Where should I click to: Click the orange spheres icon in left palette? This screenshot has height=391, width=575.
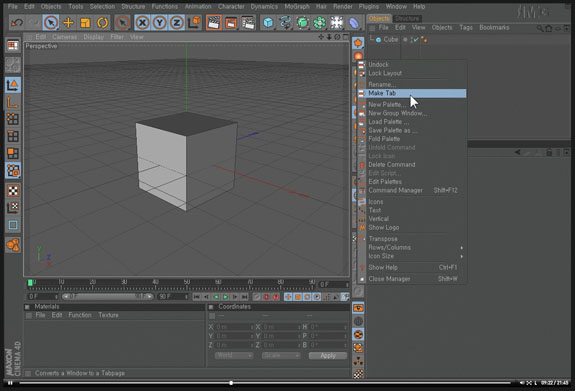click(x=13, y=245)
